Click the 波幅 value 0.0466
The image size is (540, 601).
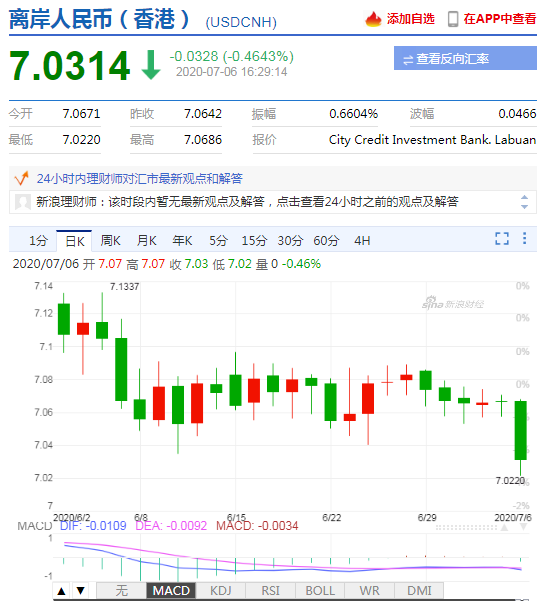[x=517, y=114]
